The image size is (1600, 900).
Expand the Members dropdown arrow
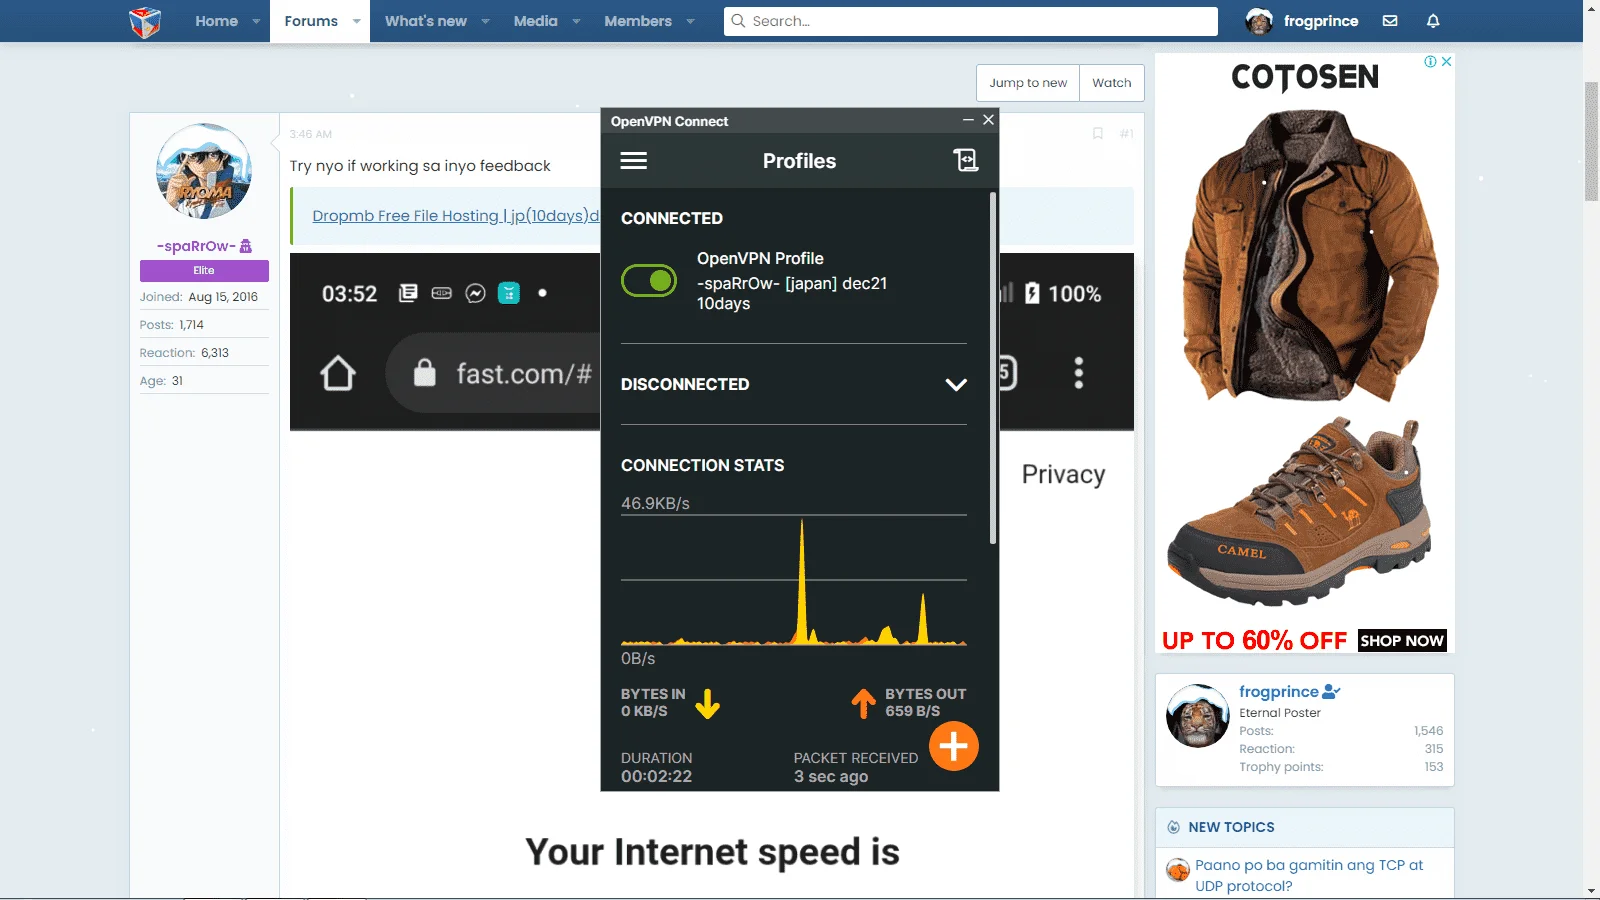(690, 21)
